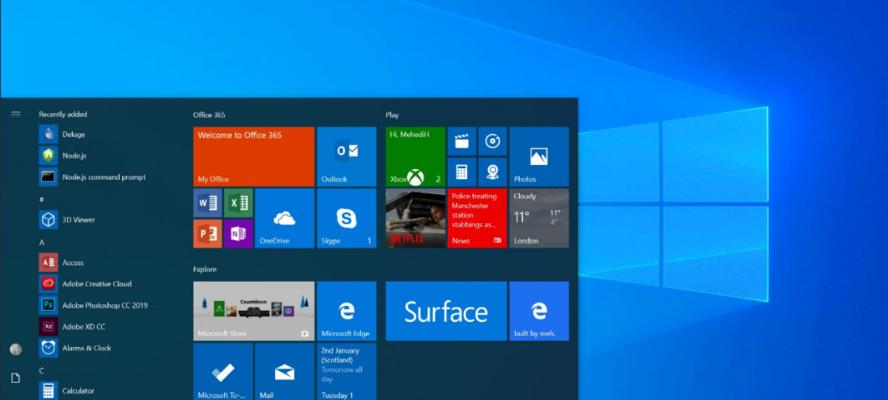Open alphabet jump list via # header
Image resolution: width=888 pixels, height=400 pixels.
coord(41,199)
